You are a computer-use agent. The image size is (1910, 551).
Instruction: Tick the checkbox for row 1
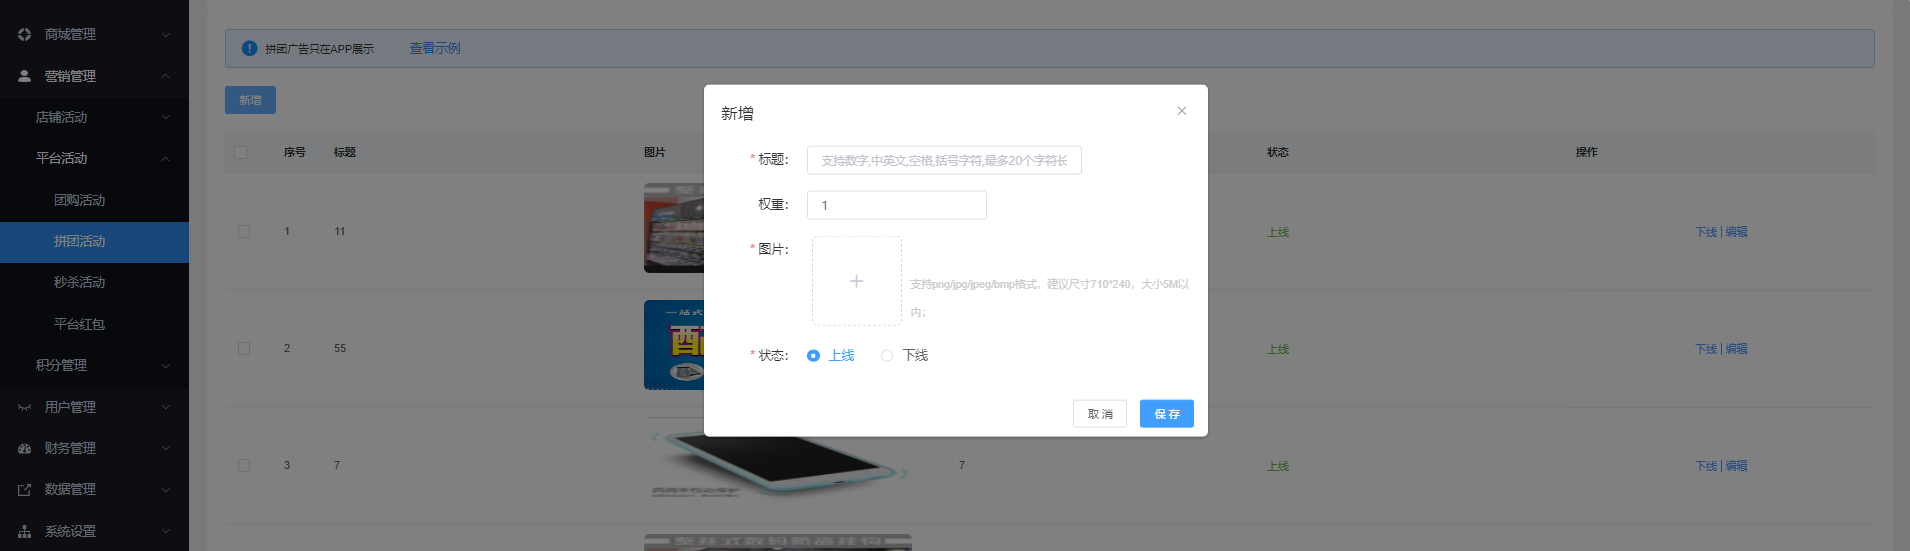pos(244,232)
